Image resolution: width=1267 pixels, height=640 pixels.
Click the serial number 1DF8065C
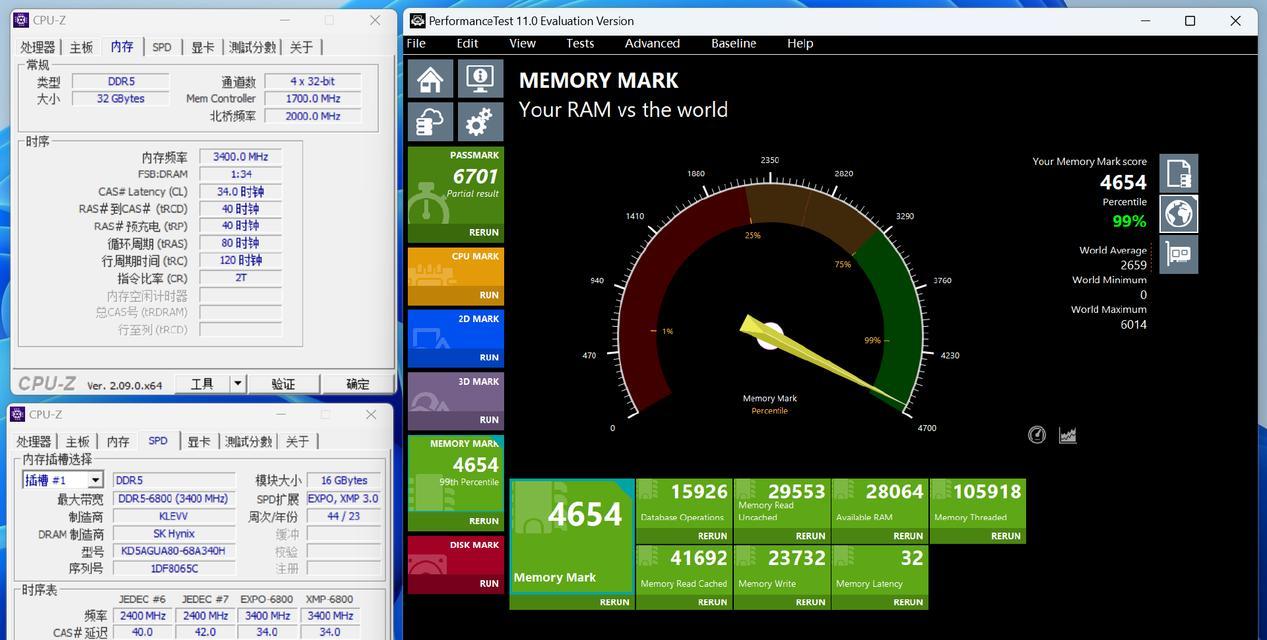point(174,568)
